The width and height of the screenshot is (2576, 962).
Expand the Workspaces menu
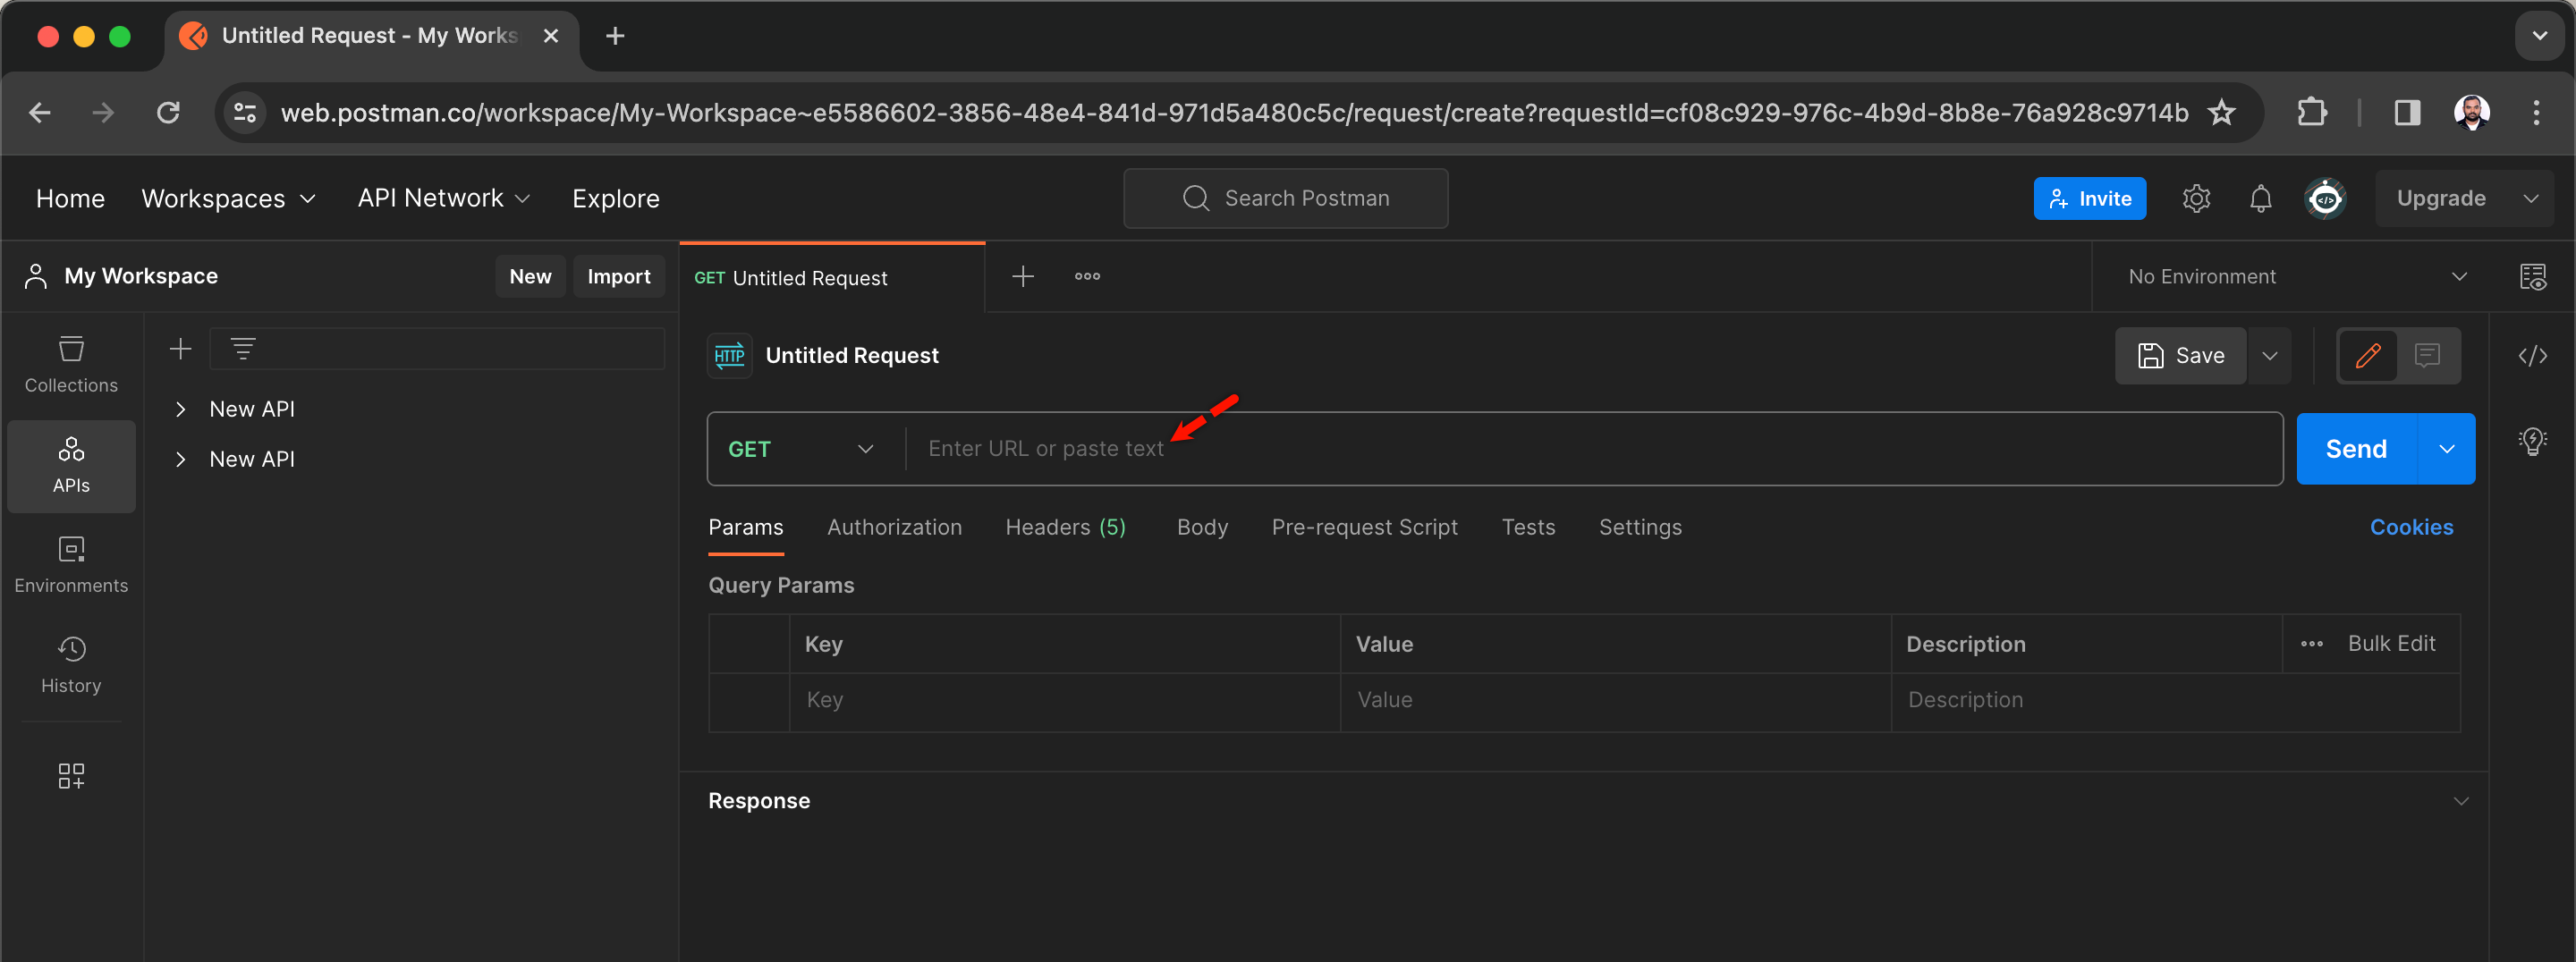click(x=228, y=198)
